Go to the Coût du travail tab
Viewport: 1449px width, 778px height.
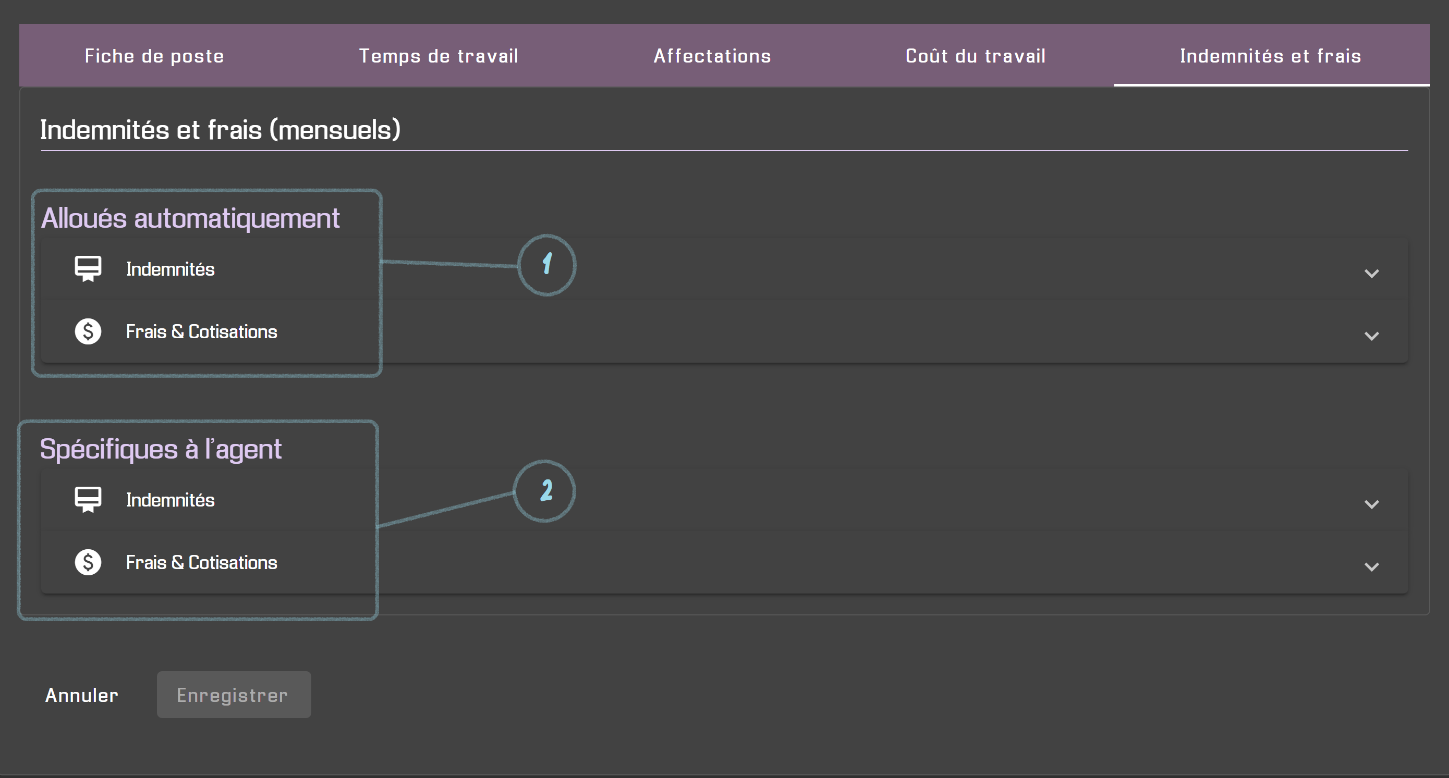[975, 56]
